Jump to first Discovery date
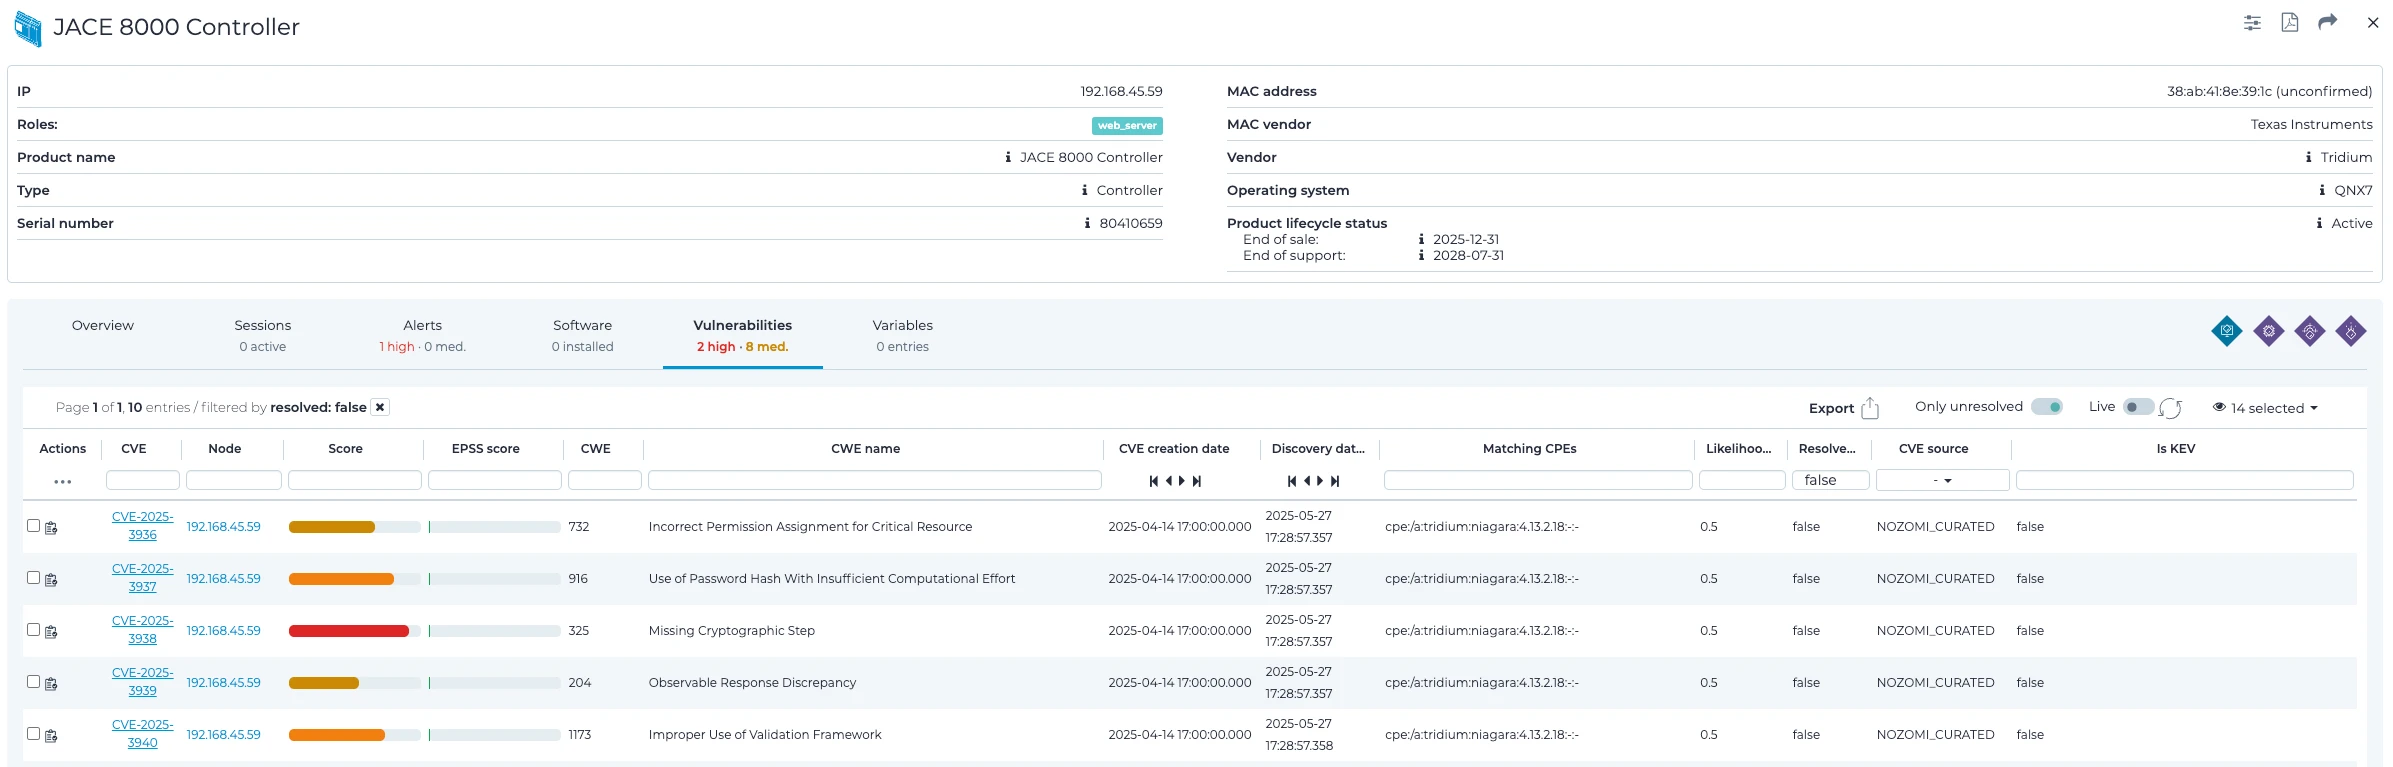The width and height of the screenshot is (2393, 767). click(x=1291, y=481)
